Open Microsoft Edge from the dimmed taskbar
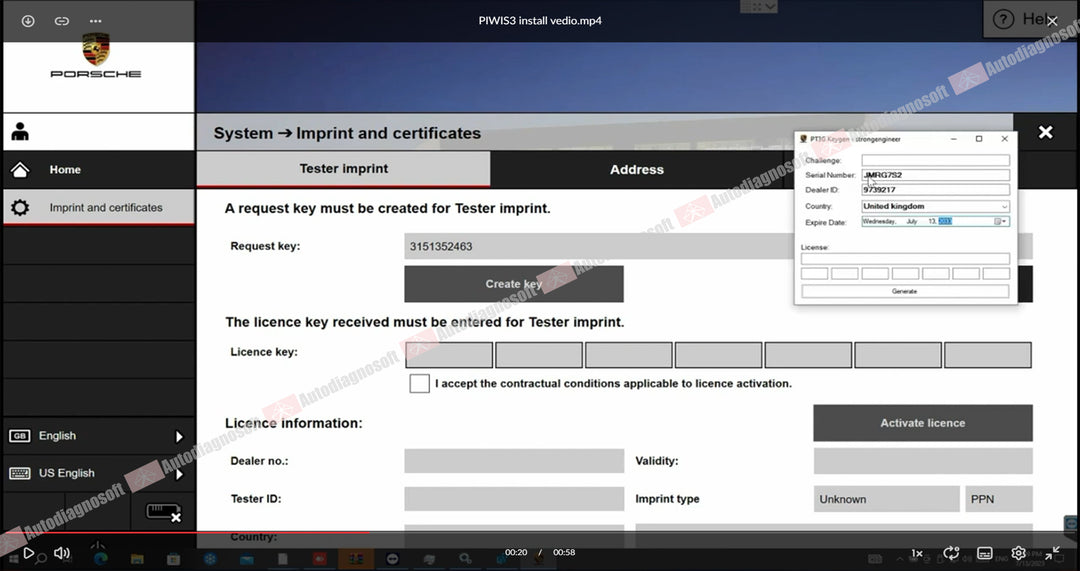Screen dimensions: 1080x571 point(102,559)
